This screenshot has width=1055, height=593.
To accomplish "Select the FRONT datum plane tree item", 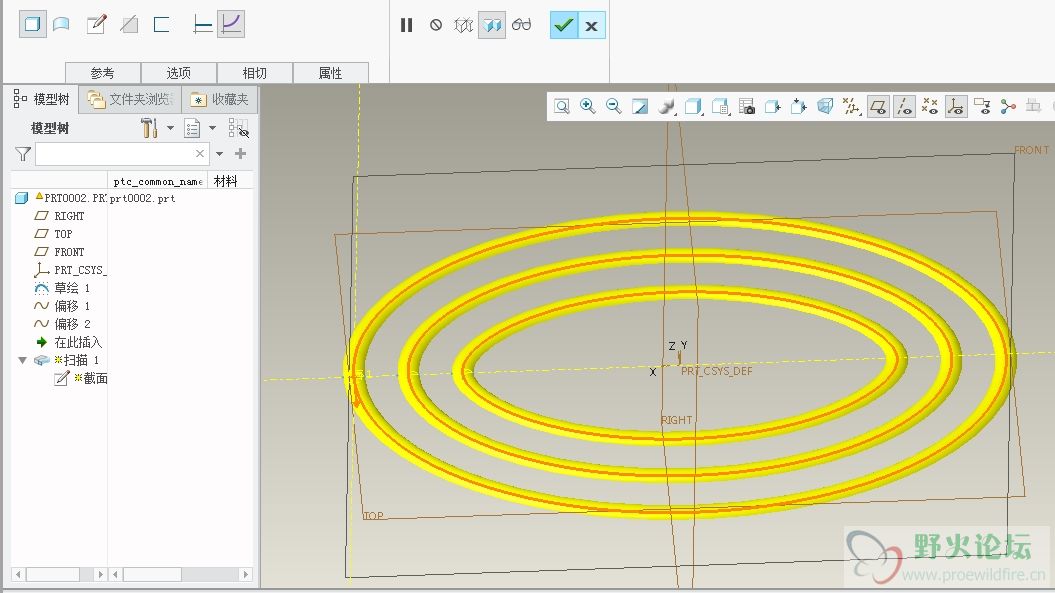I will click(x=59, y=252).
